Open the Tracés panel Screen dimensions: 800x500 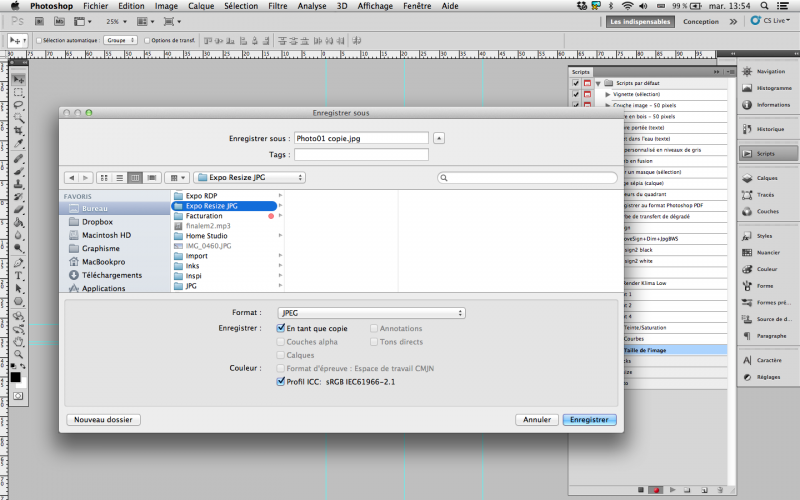768,195
